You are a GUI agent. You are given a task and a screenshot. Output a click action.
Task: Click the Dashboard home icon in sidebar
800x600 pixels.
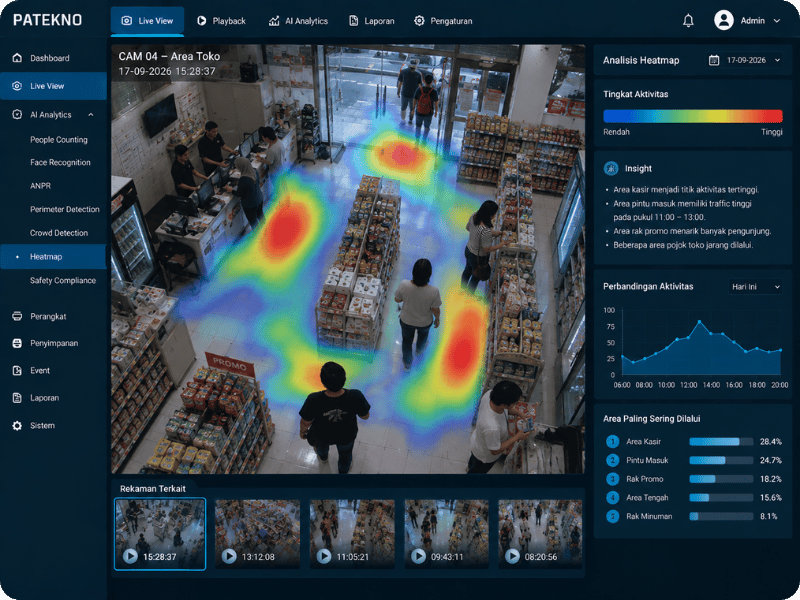[x=17, y=58]
